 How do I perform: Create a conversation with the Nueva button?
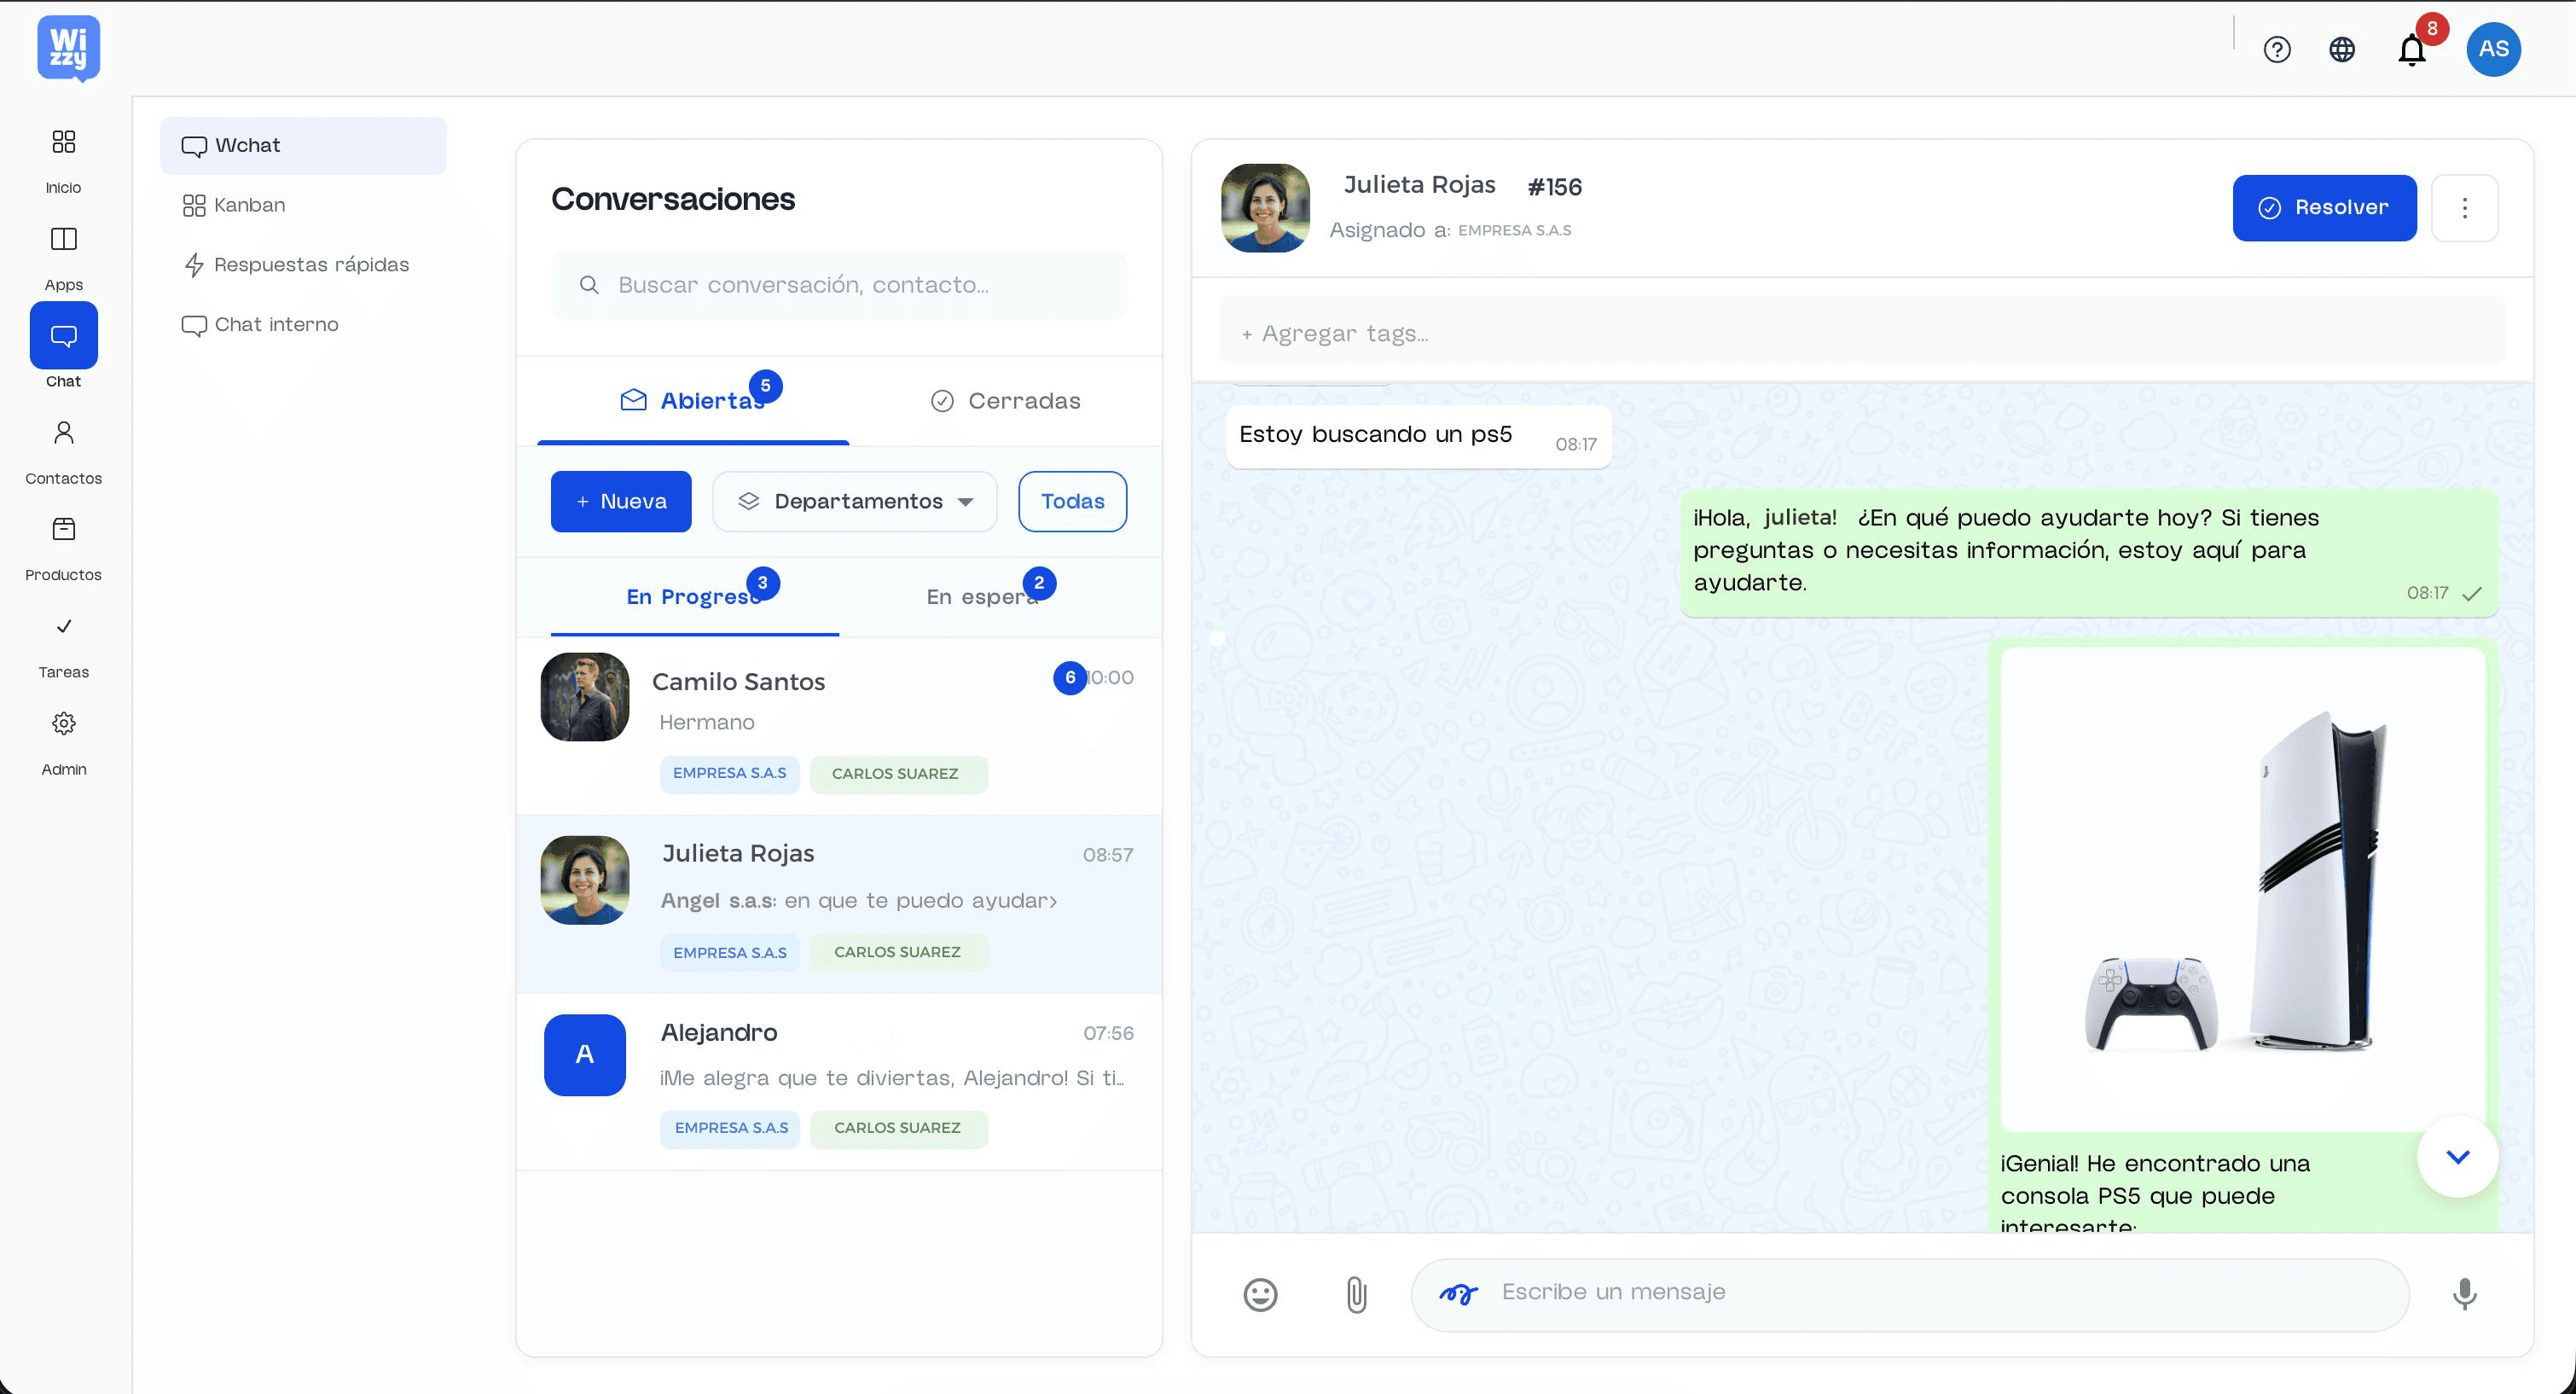pos(620,501)
